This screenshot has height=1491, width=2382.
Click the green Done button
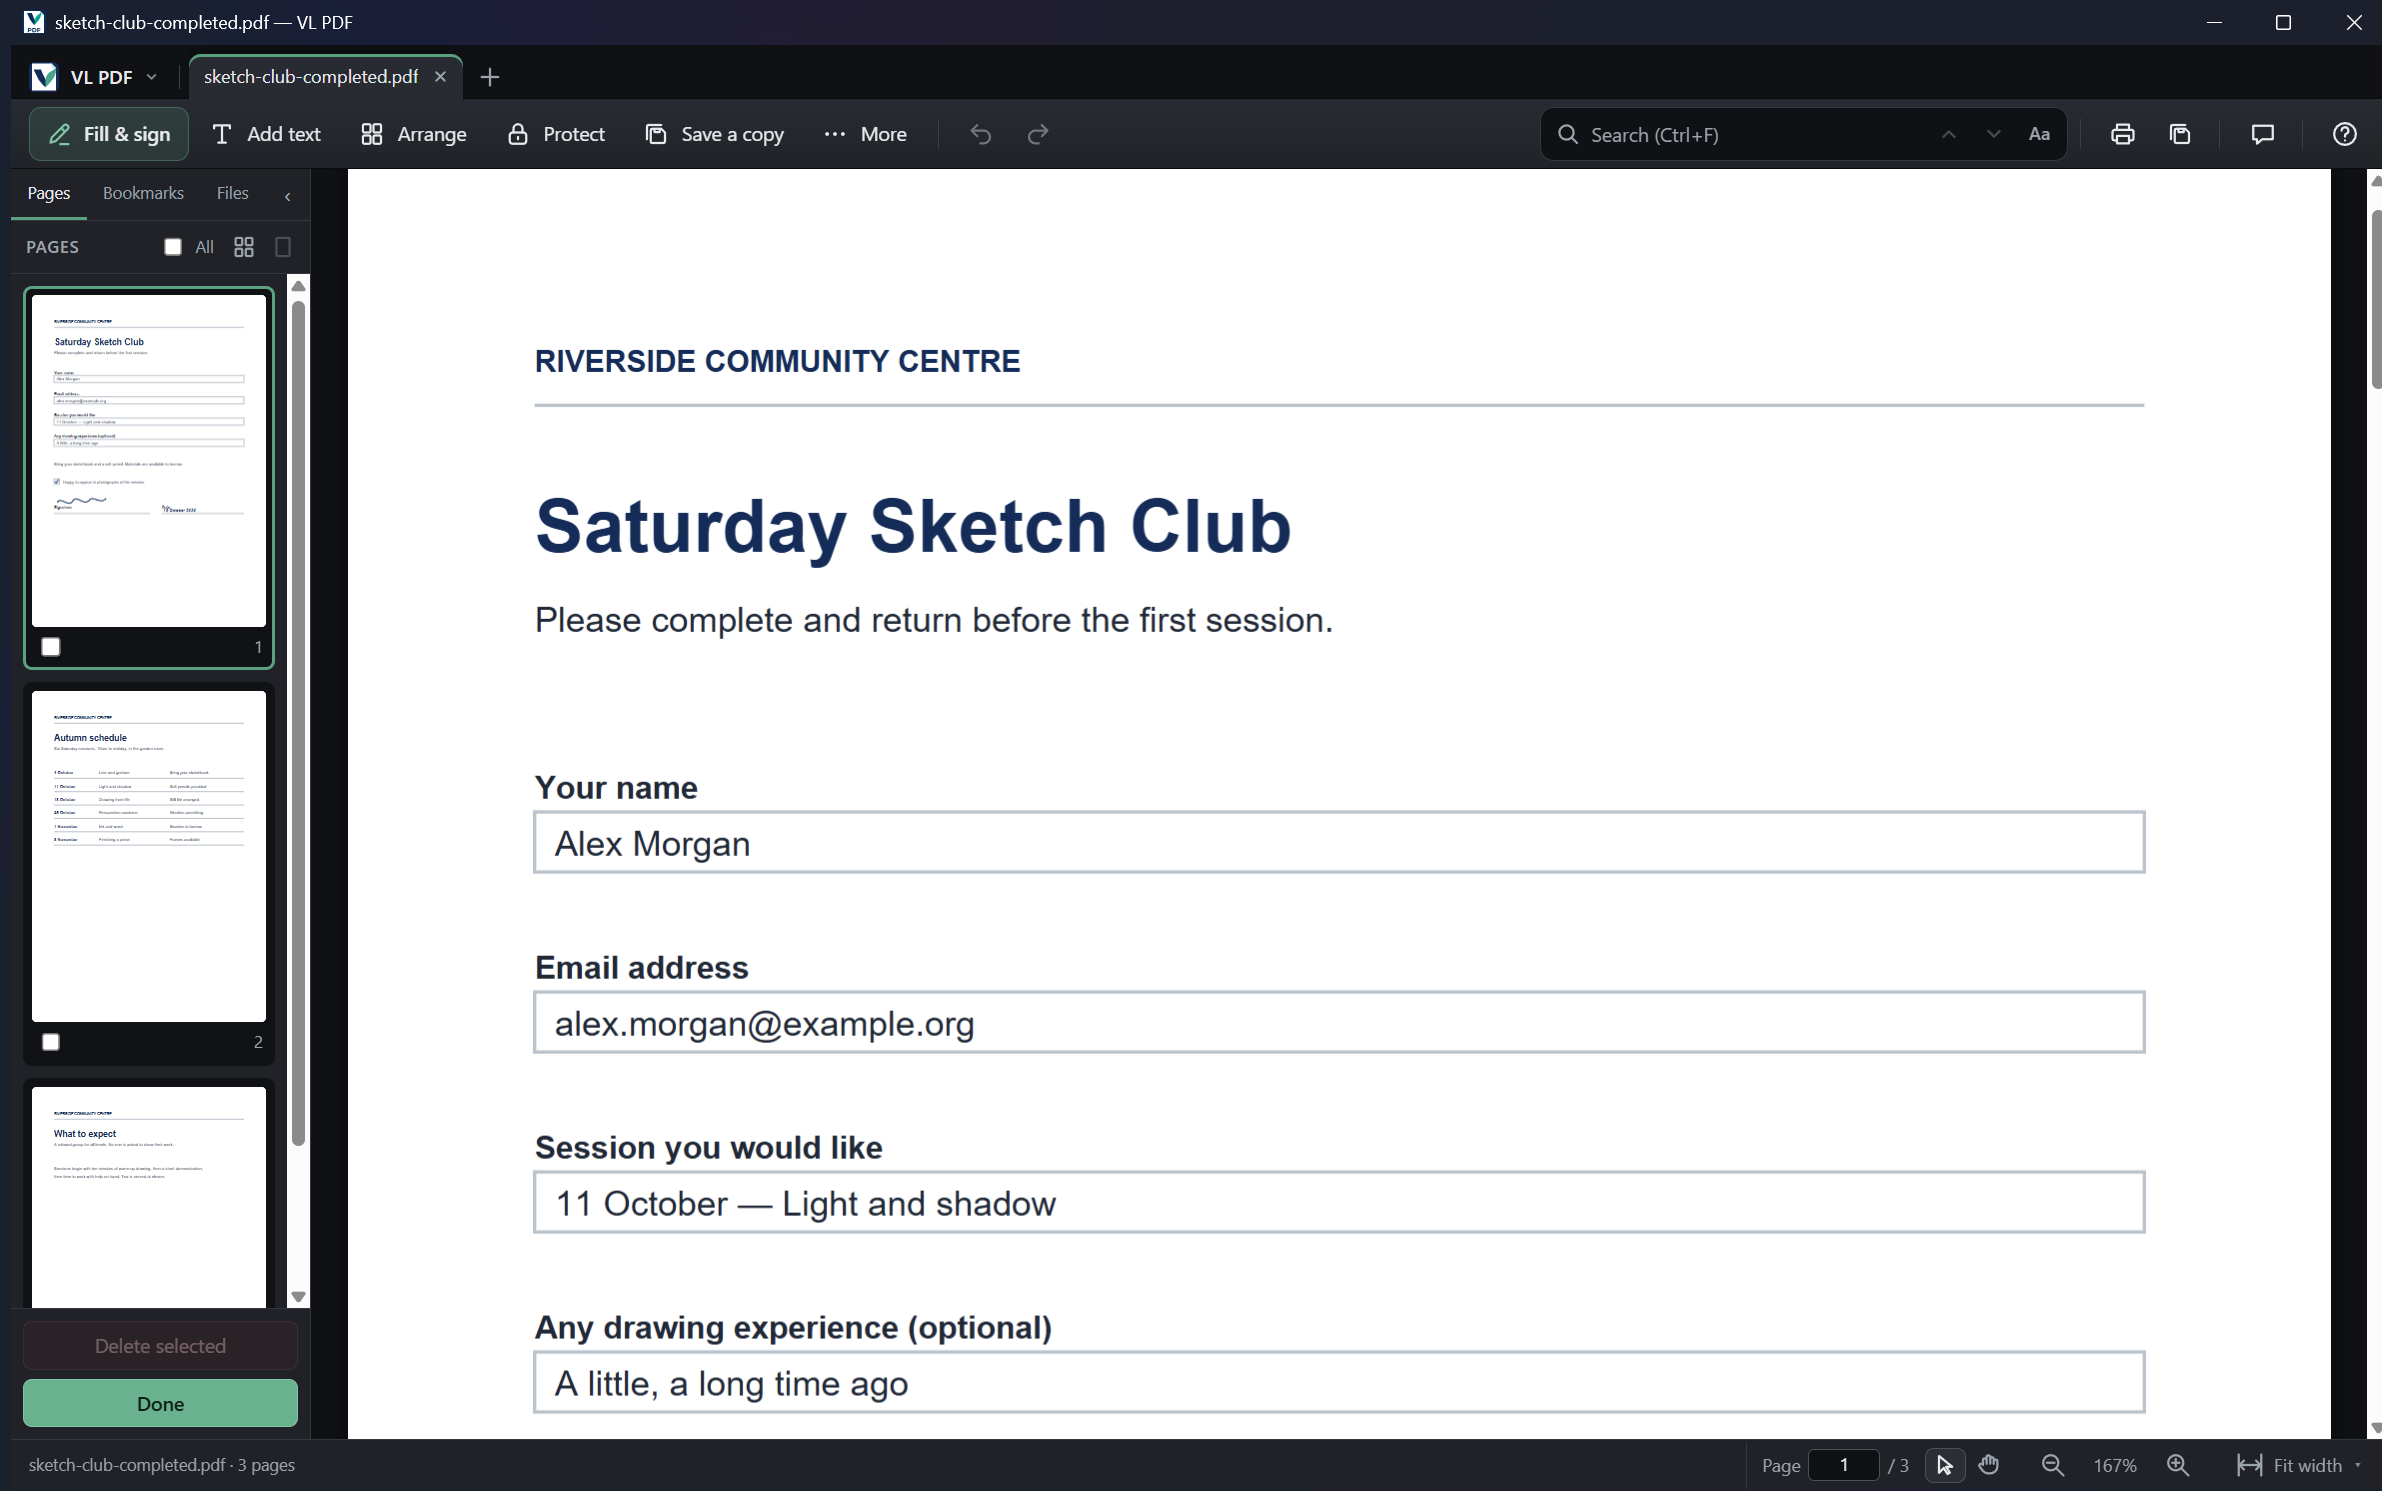coord(160,1403)
